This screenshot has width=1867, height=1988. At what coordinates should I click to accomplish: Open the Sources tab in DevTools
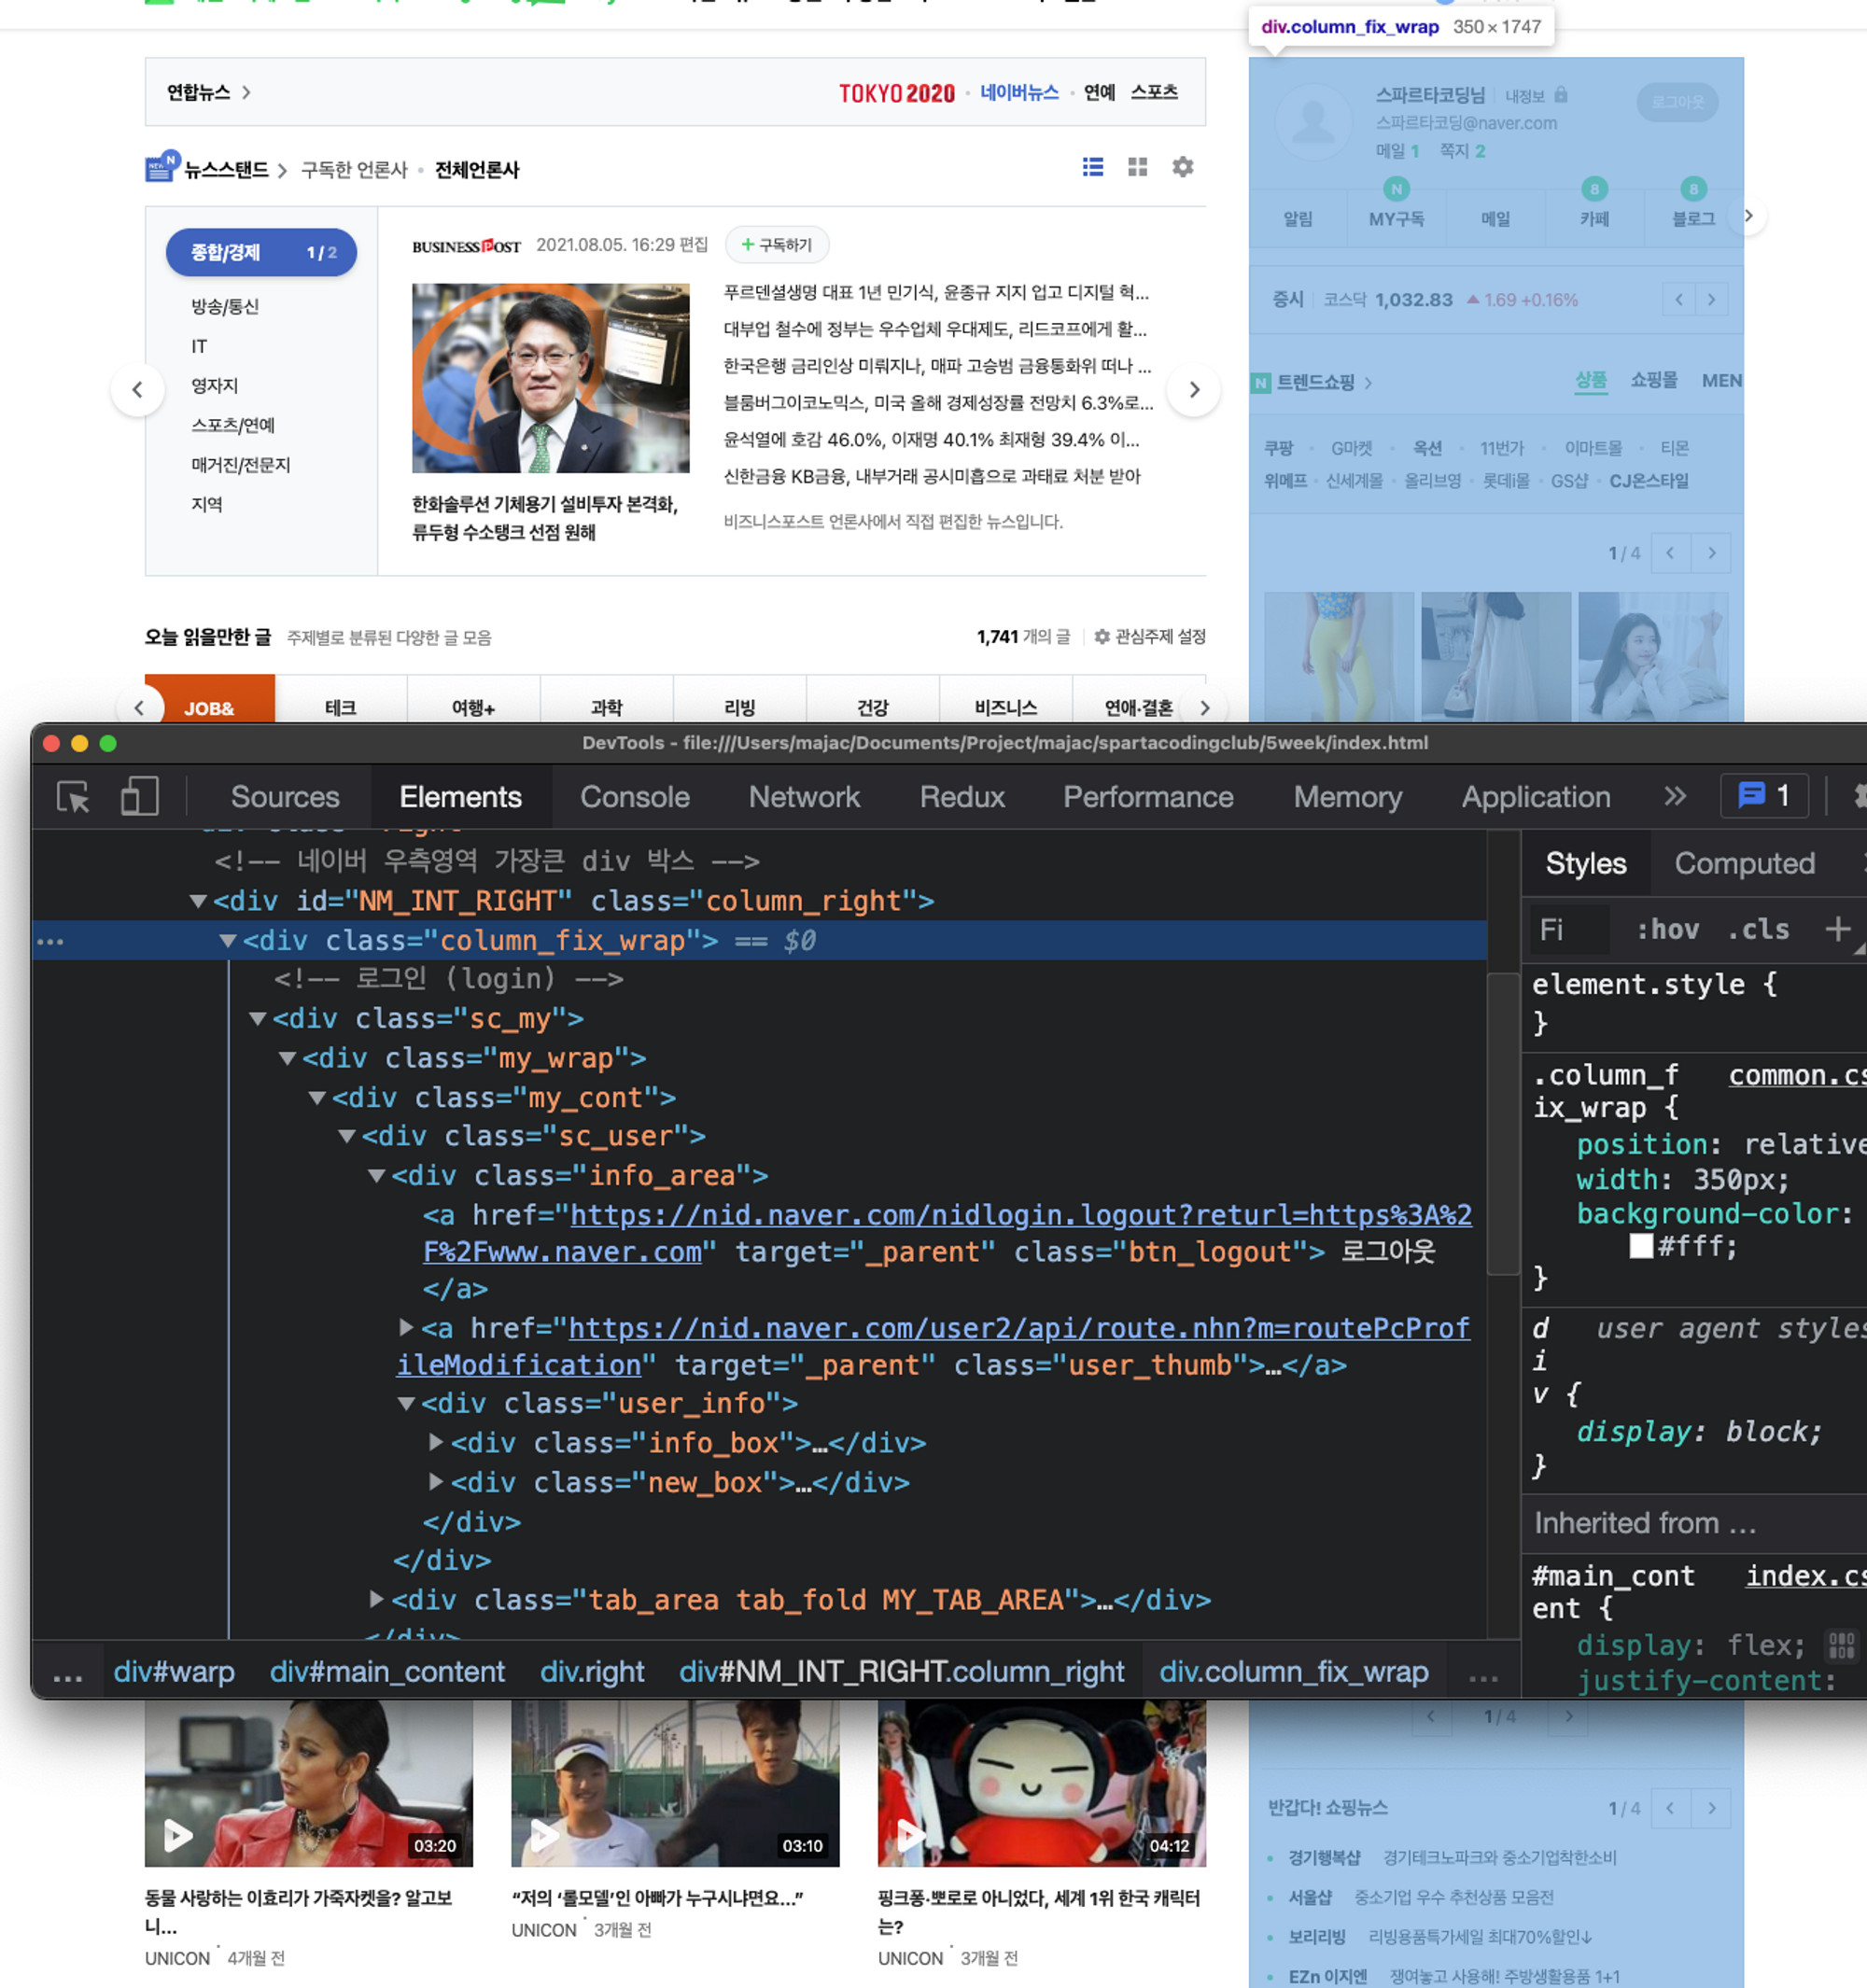coord(285,797)
